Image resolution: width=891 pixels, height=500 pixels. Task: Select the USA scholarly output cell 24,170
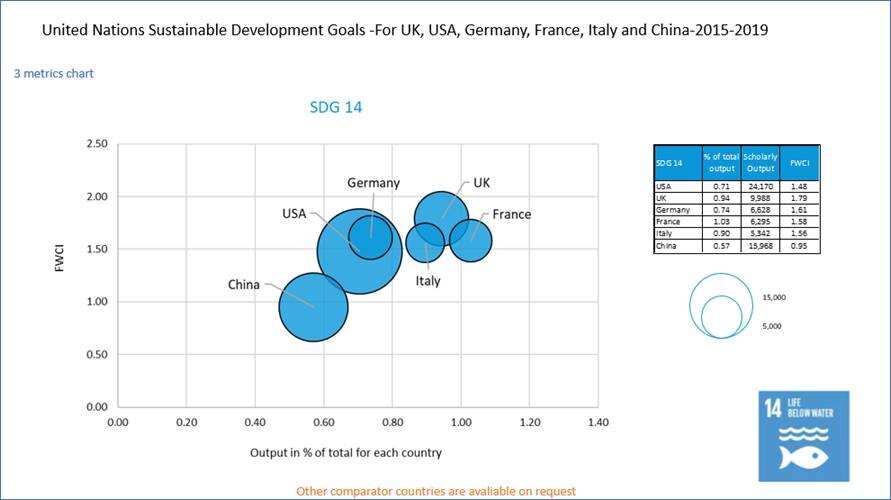click(759, 186)
